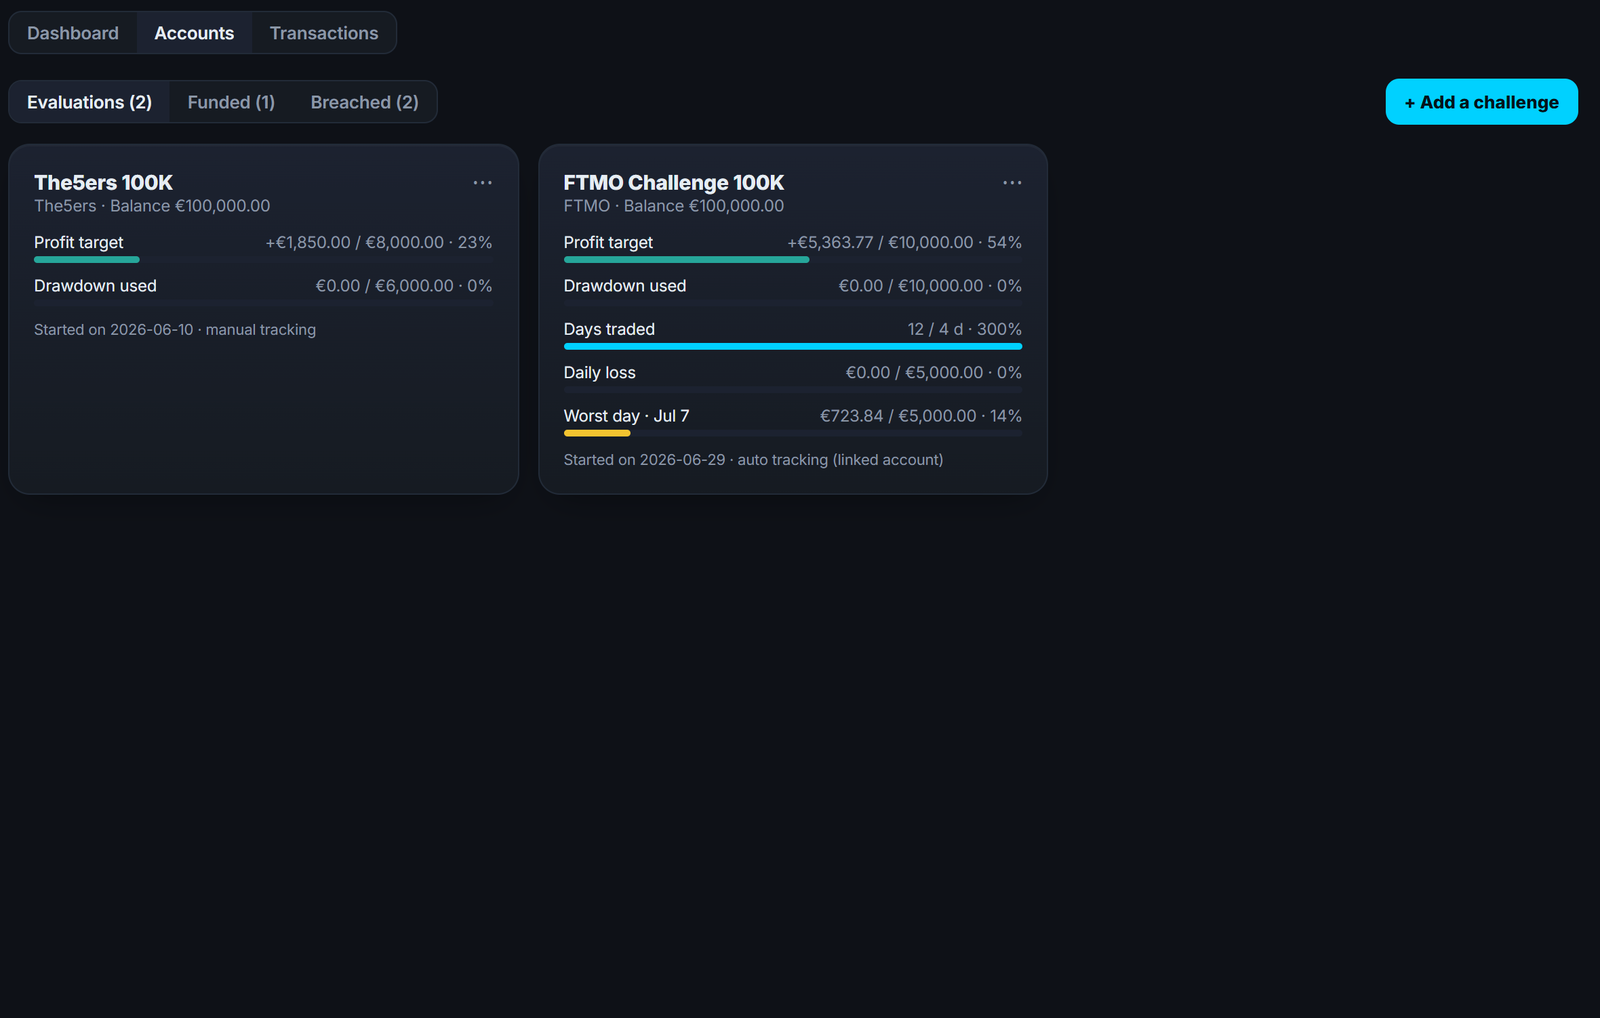
Task: Click the Daily loss €0.00 / €5,000.00 value
Action: click(934, 373)
